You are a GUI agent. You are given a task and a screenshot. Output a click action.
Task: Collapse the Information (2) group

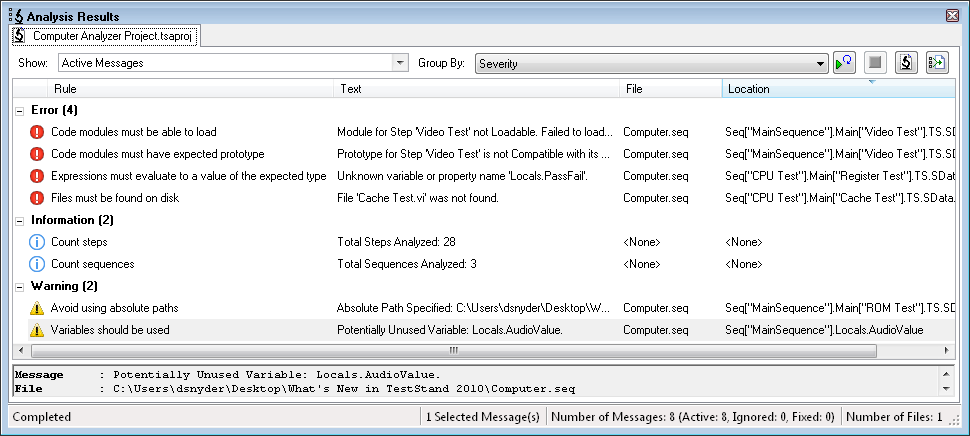click(20, 220)
